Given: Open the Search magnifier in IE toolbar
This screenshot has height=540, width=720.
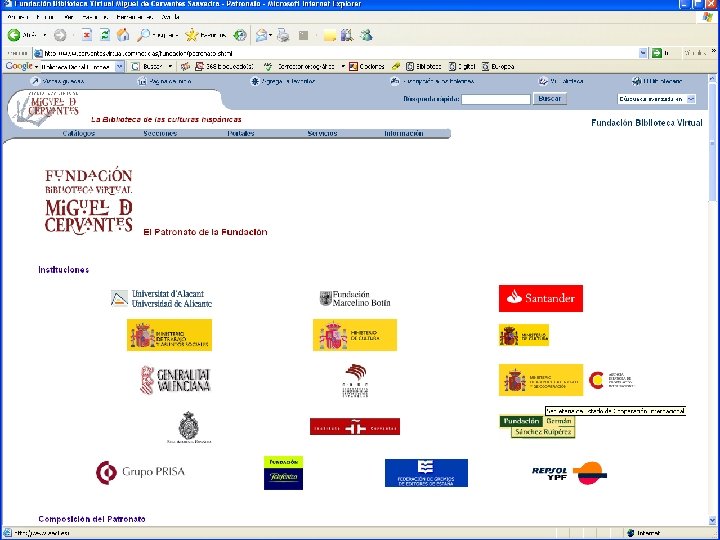Looking at the screenshot, I should pyautogui.click(x=144, y=35).
